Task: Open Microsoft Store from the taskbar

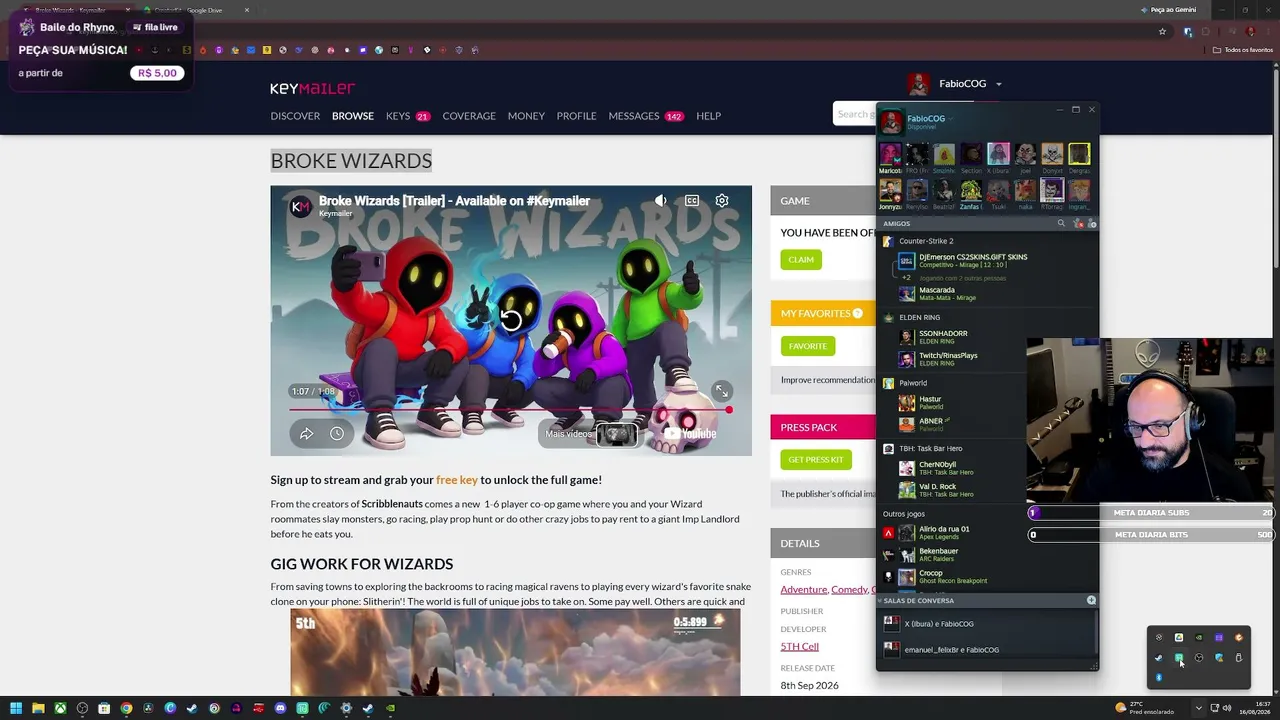Action: point(104,708)
